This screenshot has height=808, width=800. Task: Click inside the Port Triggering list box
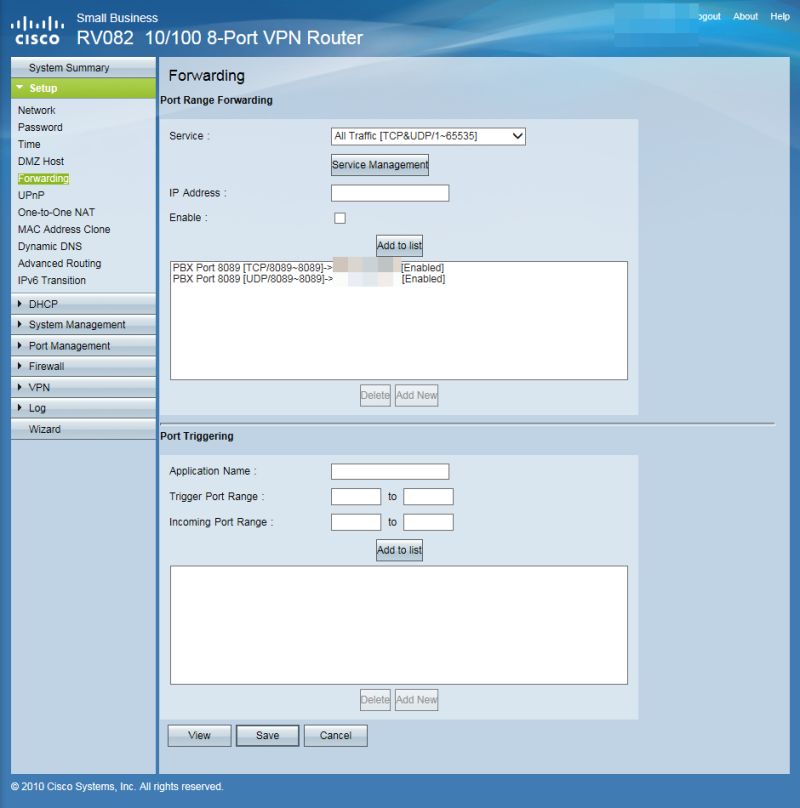pos(399,625)
